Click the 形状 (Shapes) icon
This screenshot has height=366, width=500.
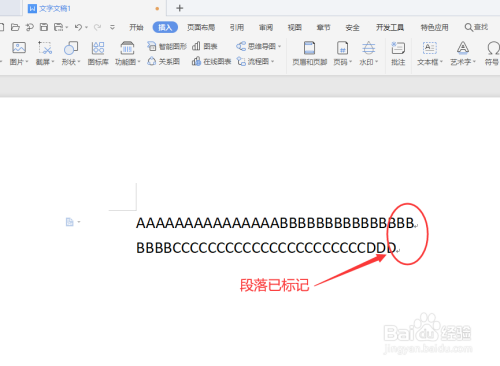coord(71,48)
